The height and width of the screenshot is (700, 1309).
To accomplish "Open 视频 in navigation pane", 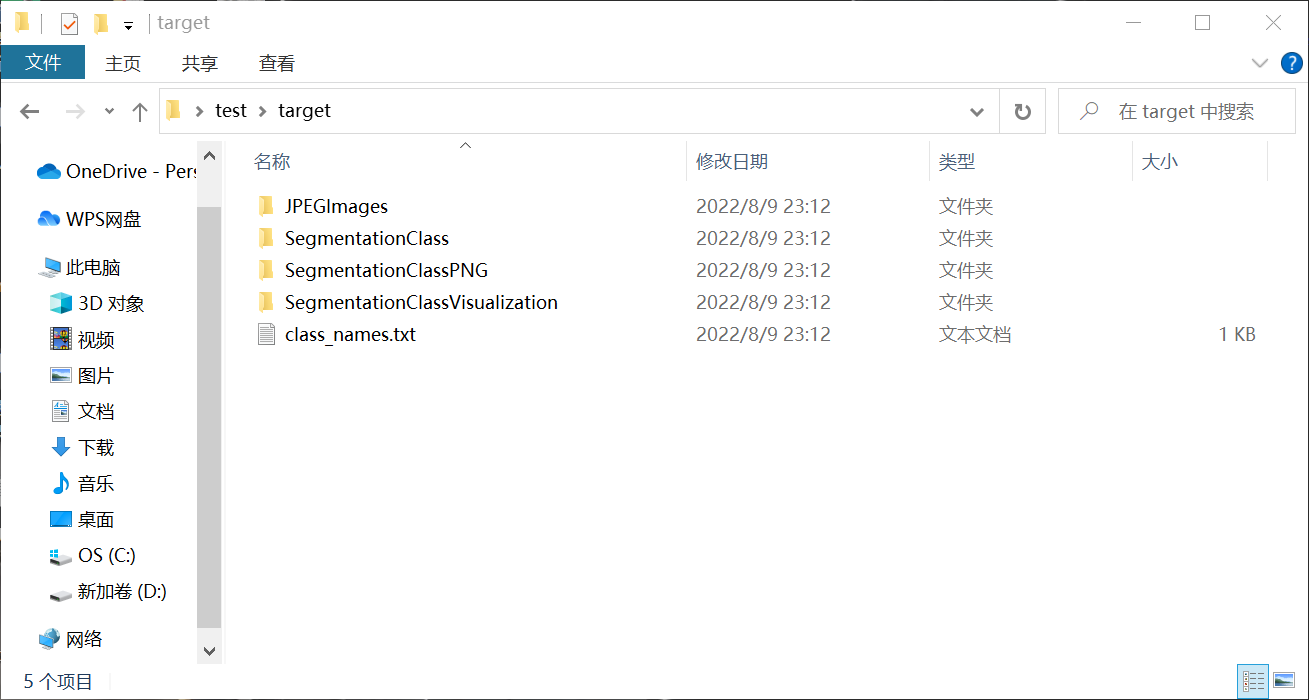I will point(82,339).
